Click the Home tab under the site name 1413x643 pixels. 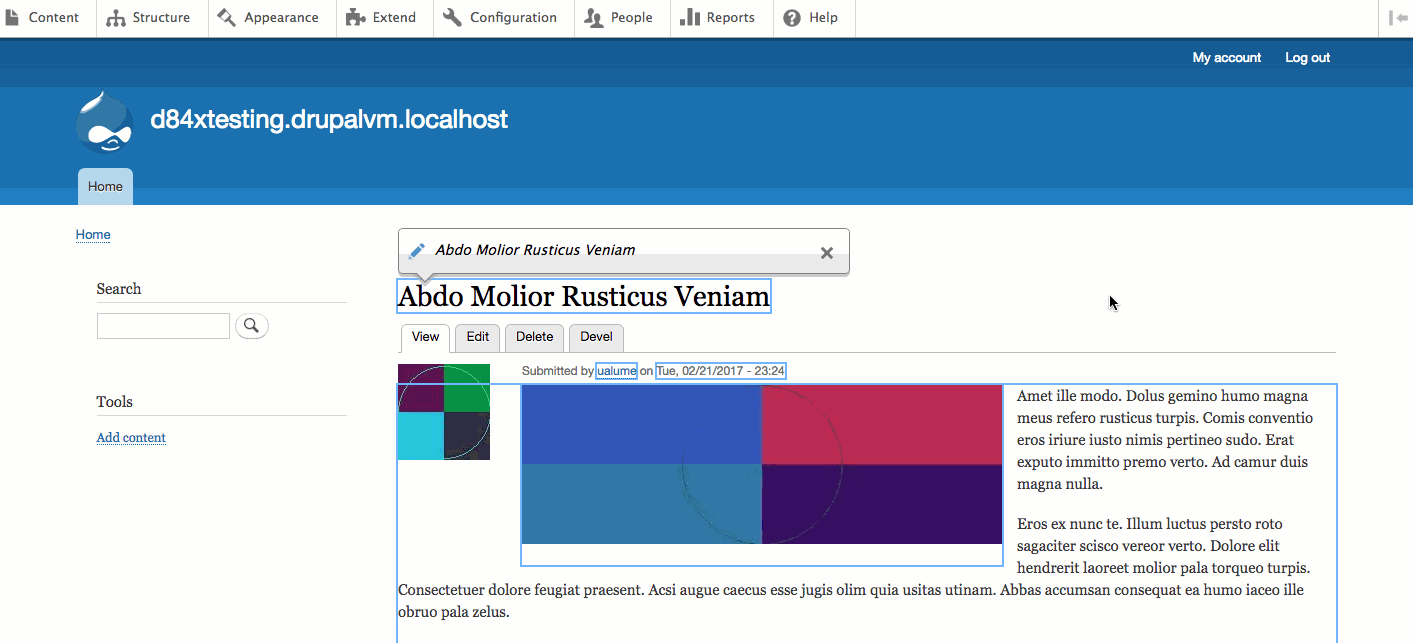tap(105, 186)
